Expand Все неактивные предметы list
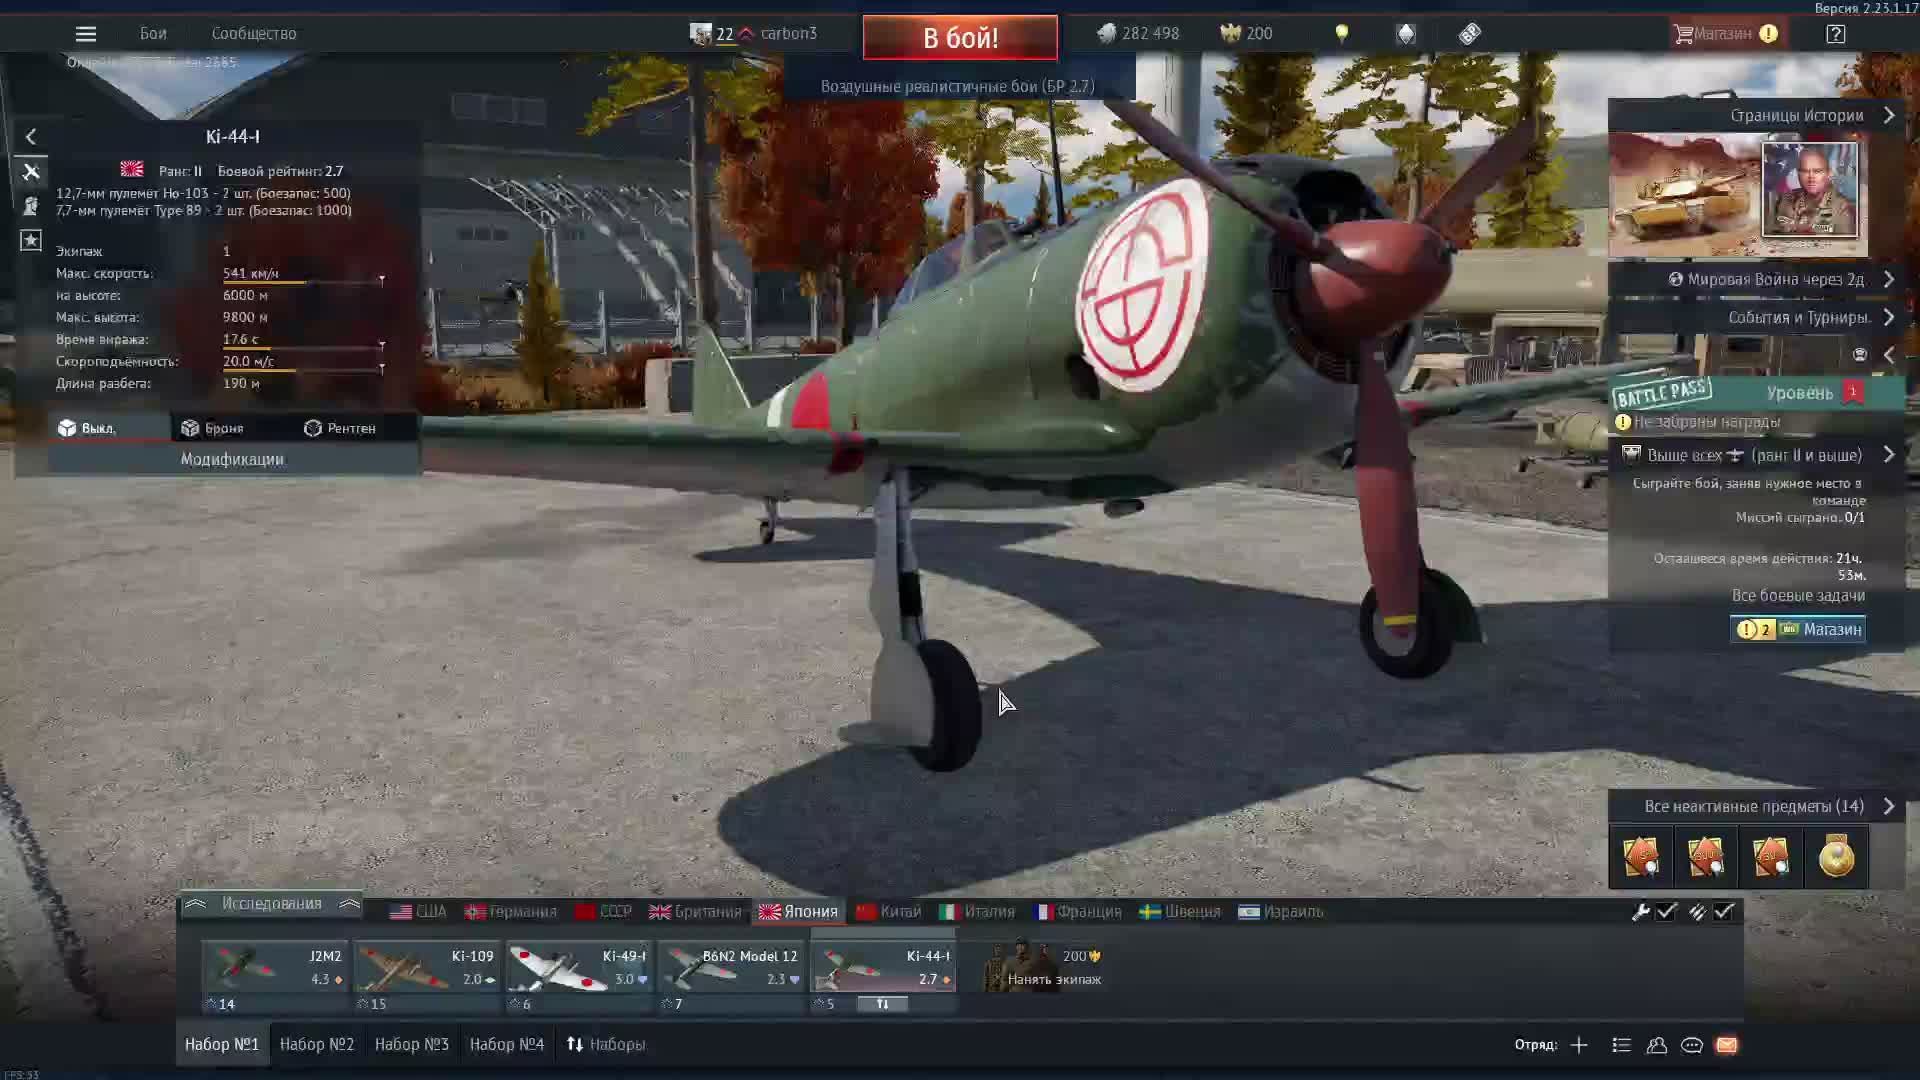1920x1080 pixels. point(1888,806)
